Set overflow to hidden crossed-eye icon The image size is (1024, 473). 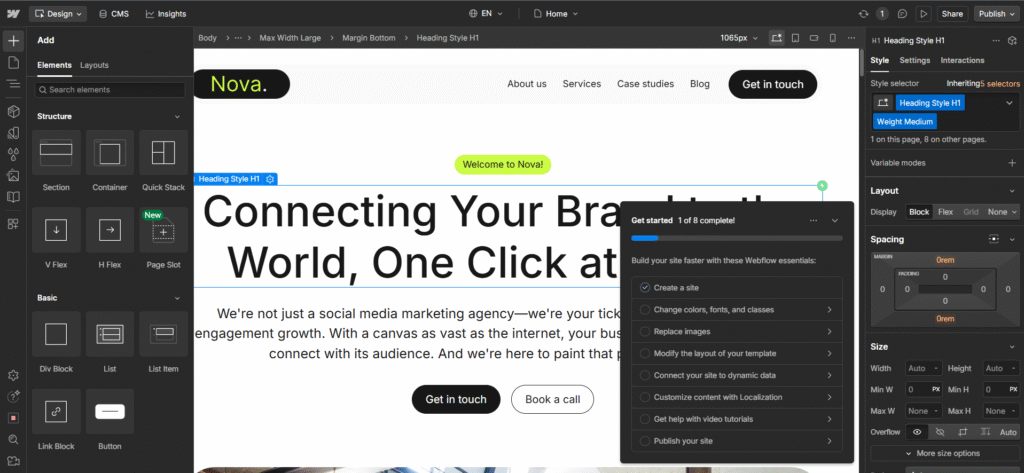pos(940,432)
